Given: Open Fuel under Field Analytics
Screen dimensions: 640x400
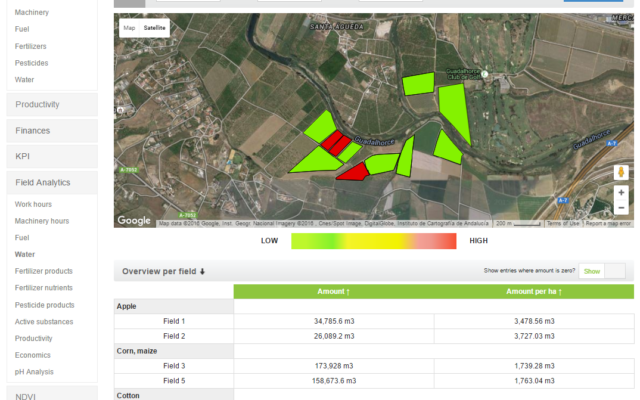Looking at the screenshot, I should 22,238.
